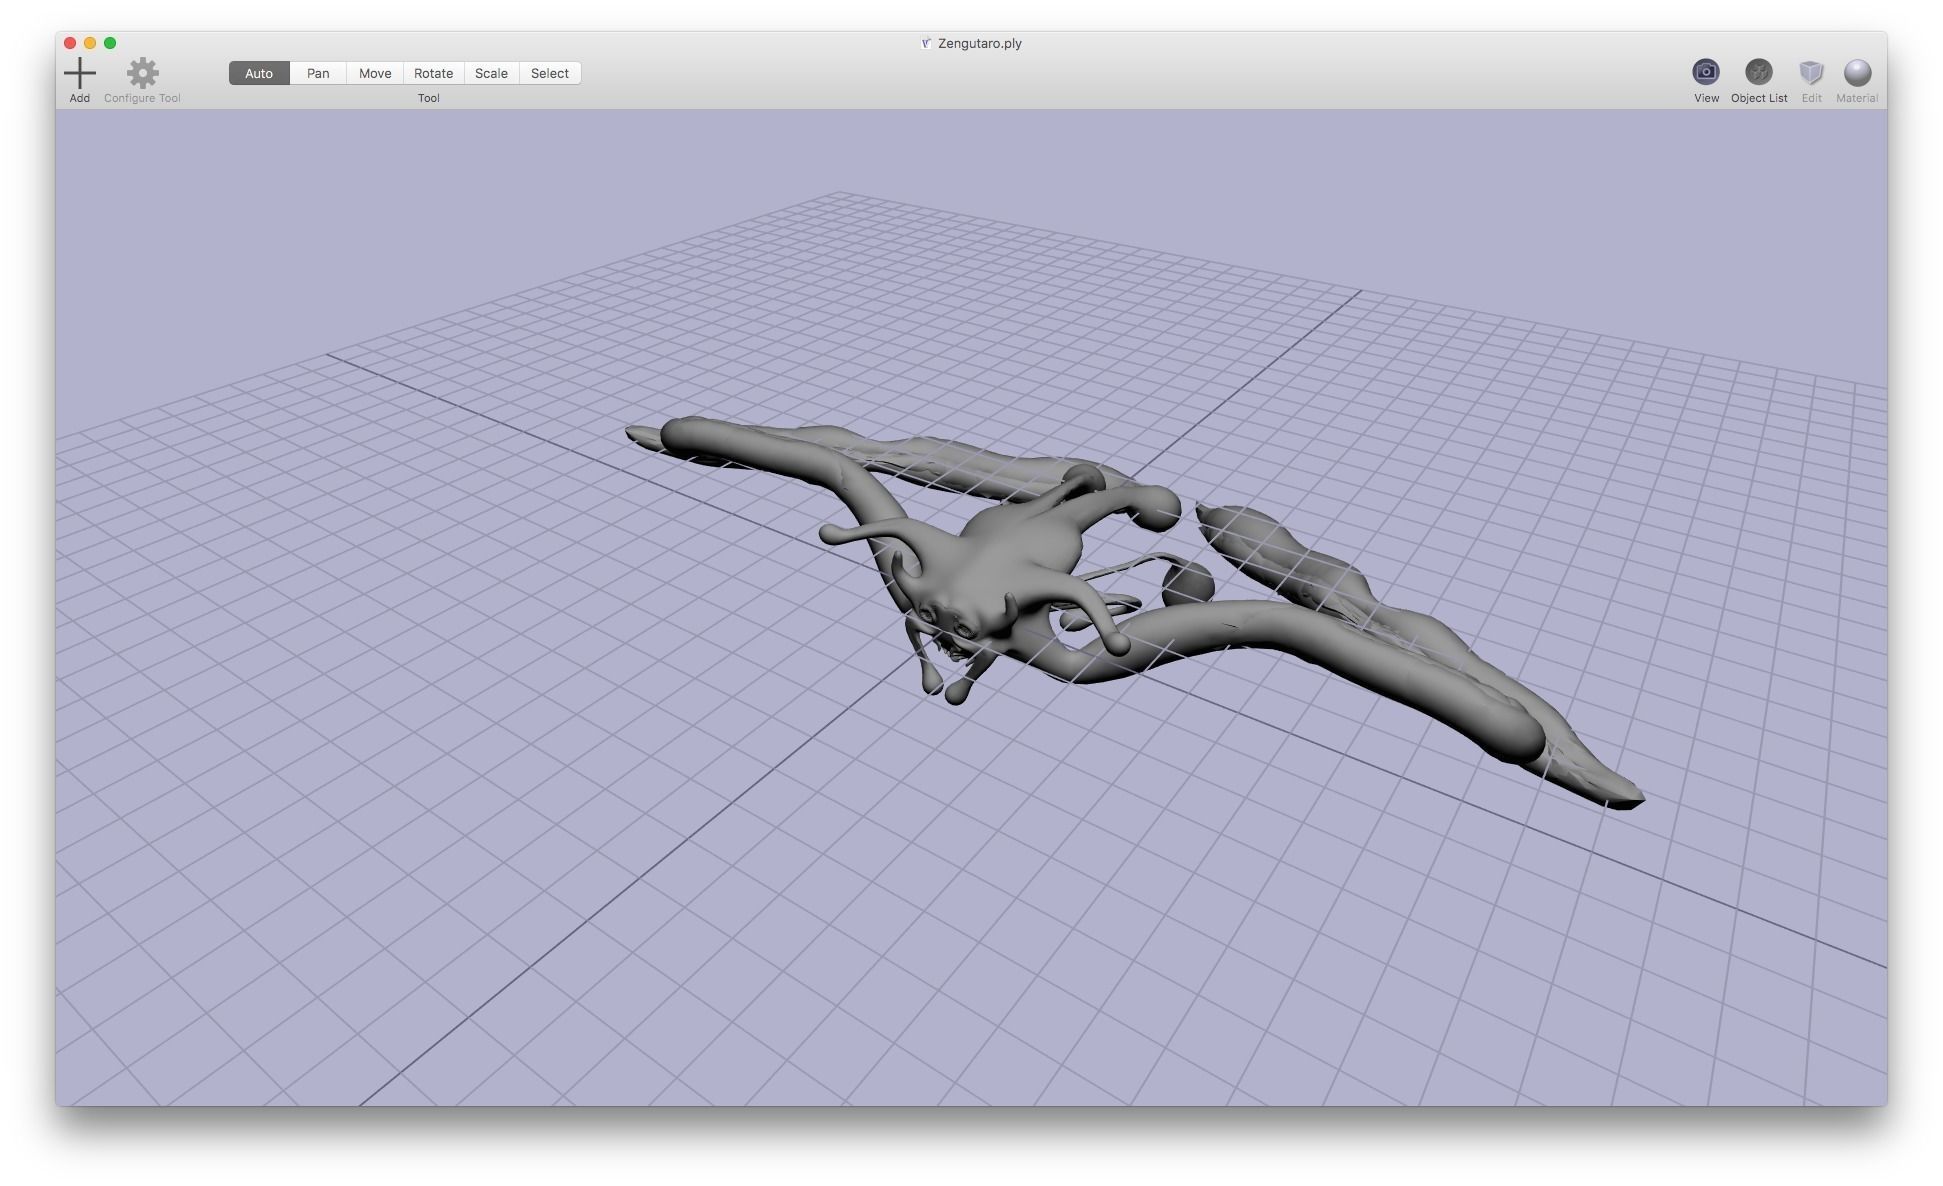Click the Zengutaro.ply title document icon
The width and height of the screenshot is (1943, 1186).
pos(926,43)
